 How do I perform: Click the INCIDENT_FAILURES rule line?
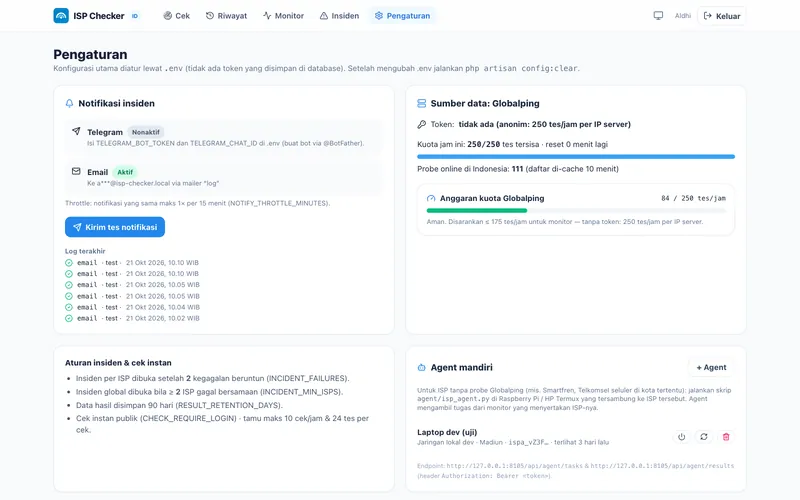(x=212, y=379)
